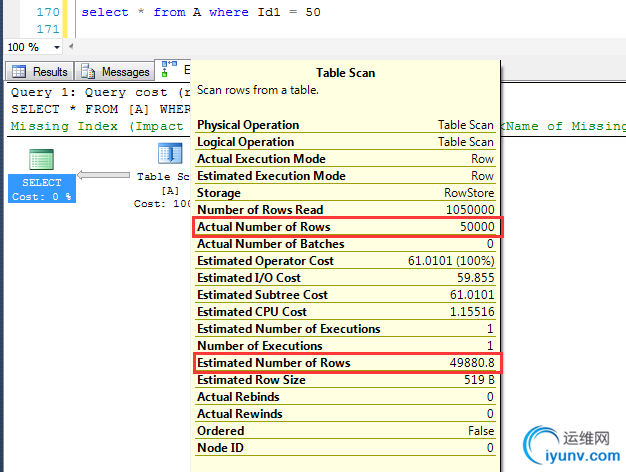
Task: Click the Node ID row
Action: click(345, 448)
